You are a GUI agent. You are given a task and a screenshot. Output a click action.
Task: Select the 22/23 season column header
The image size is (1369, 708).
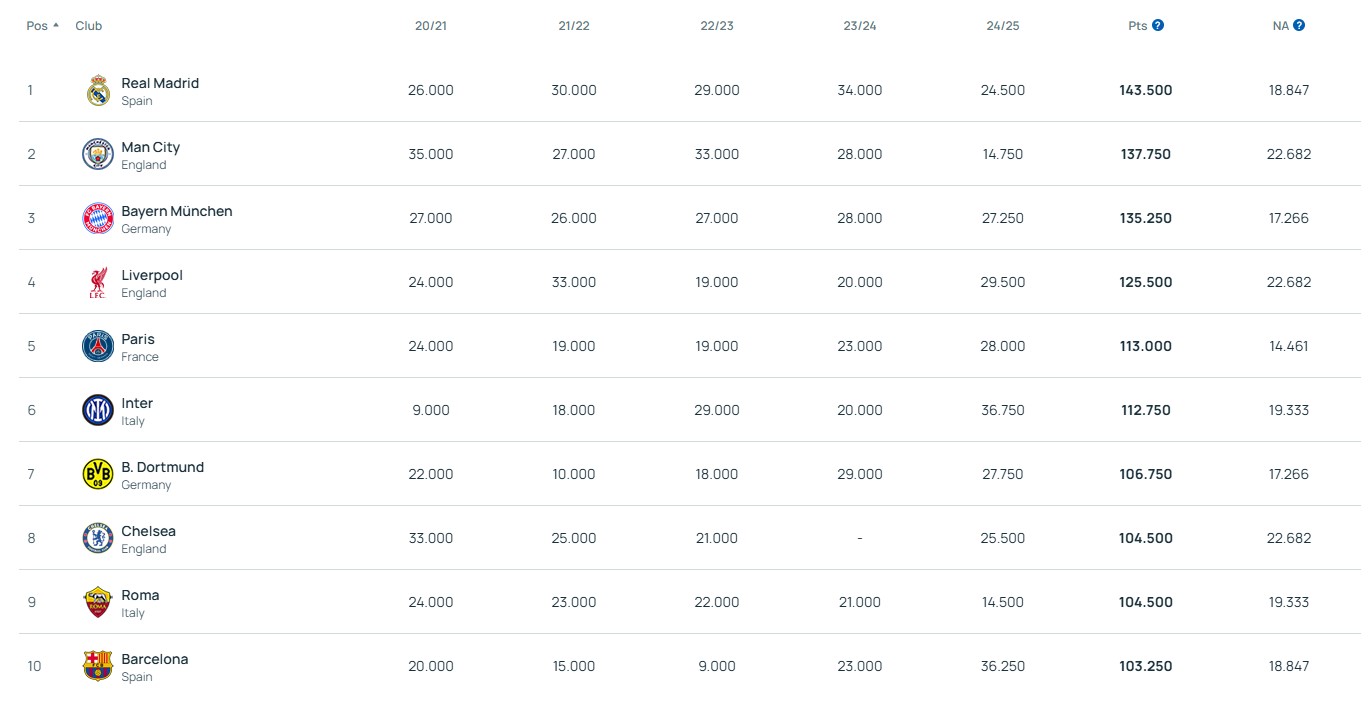716,25
